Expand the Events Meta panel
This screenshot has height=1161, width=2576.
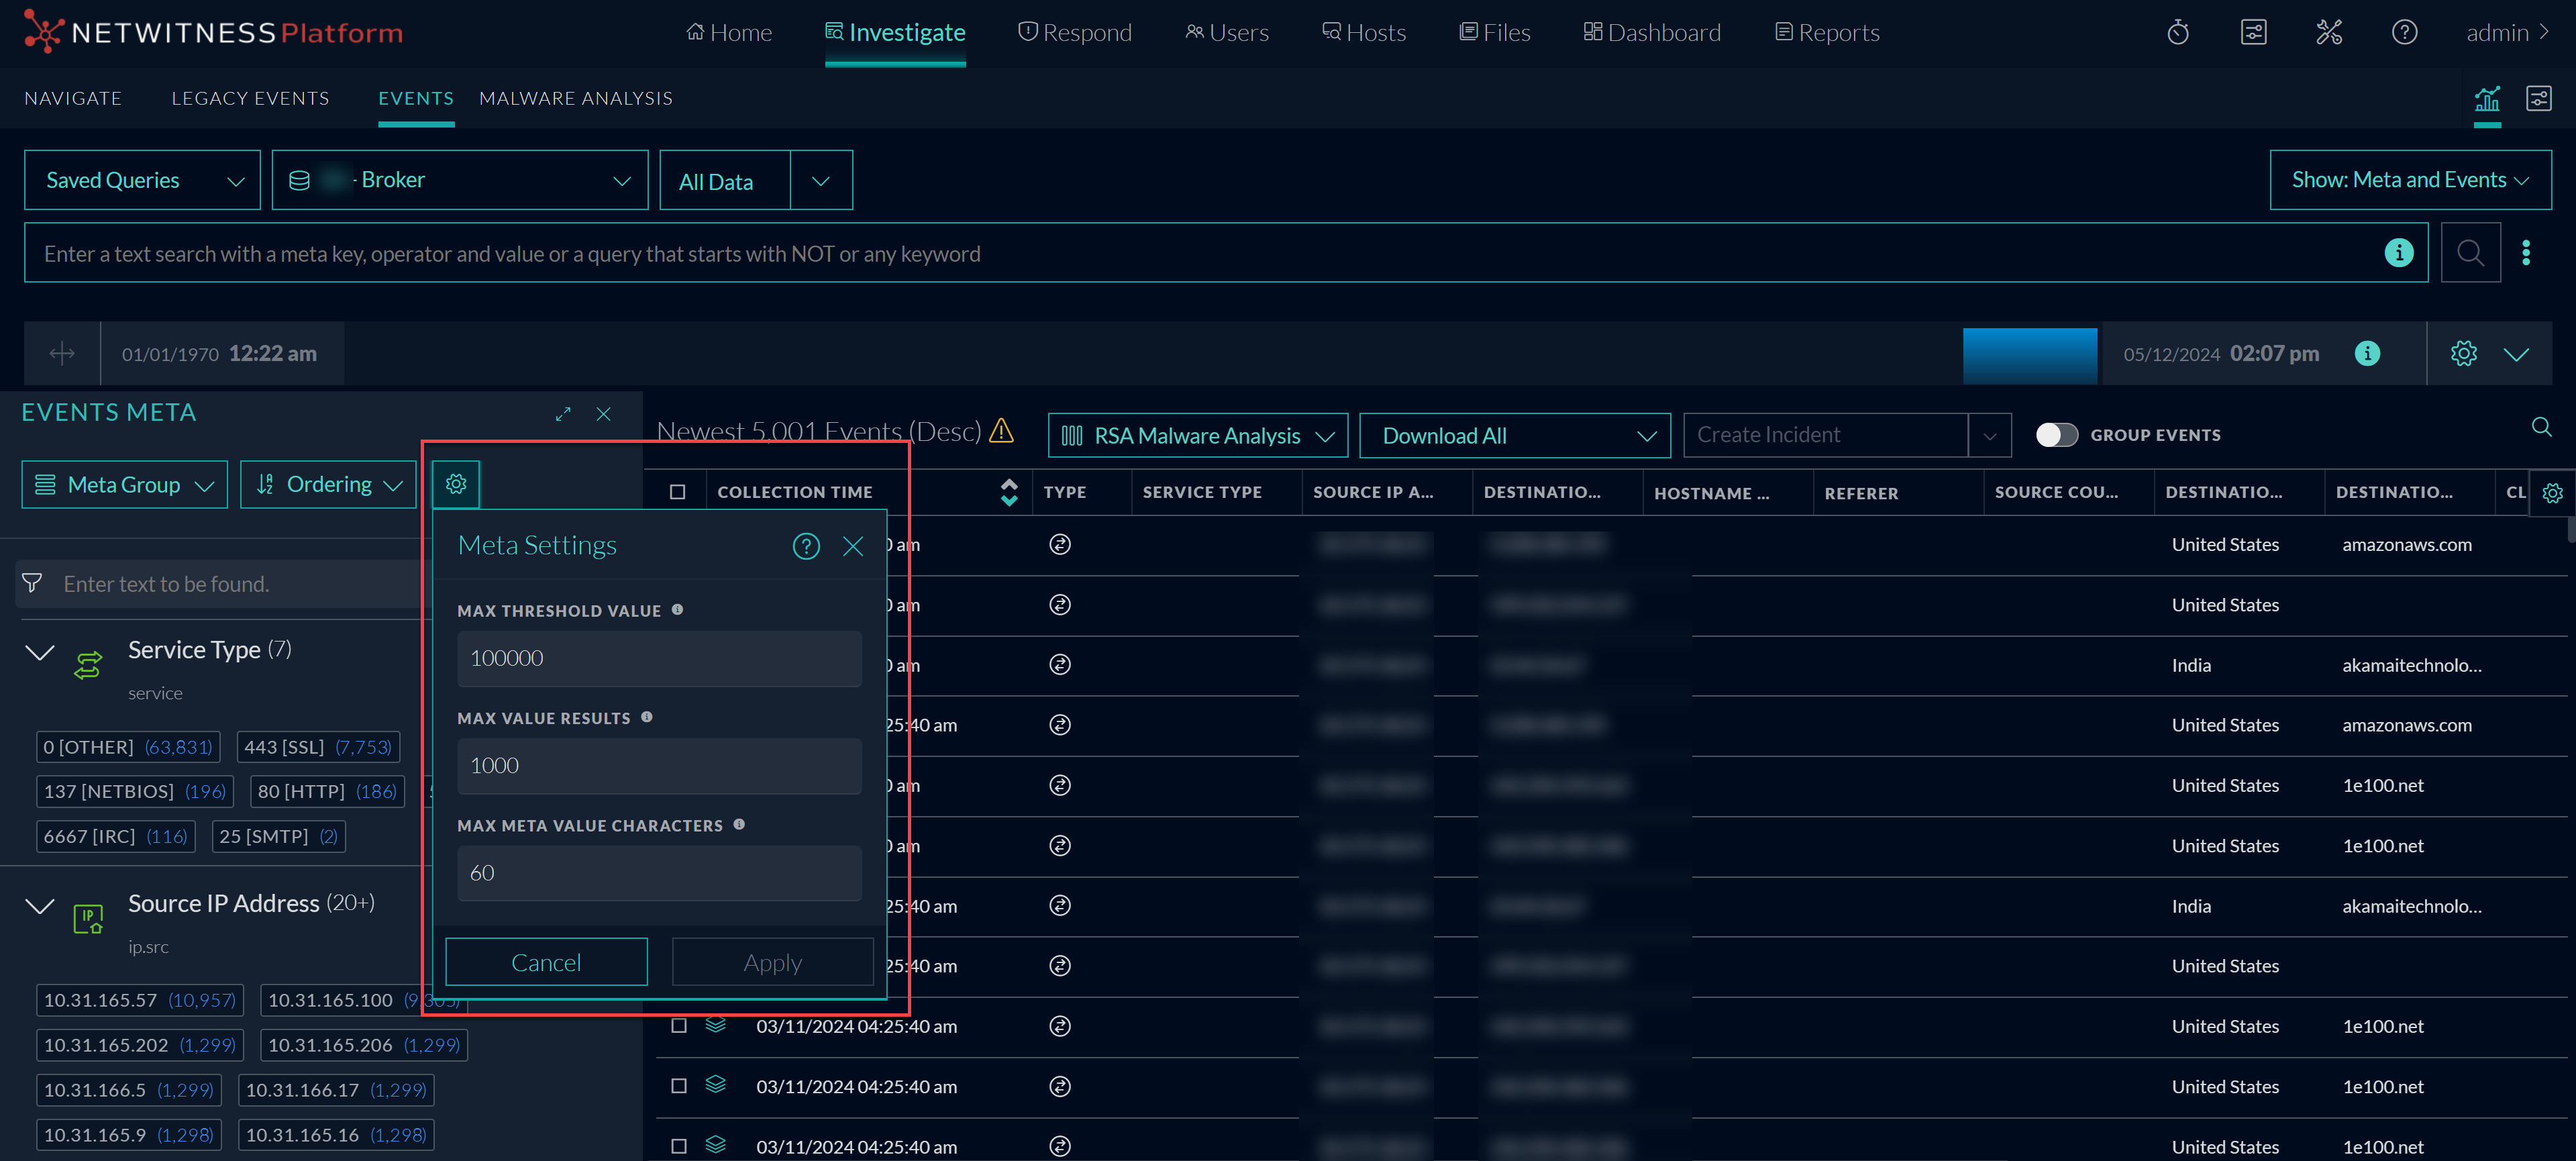(563, 414)
